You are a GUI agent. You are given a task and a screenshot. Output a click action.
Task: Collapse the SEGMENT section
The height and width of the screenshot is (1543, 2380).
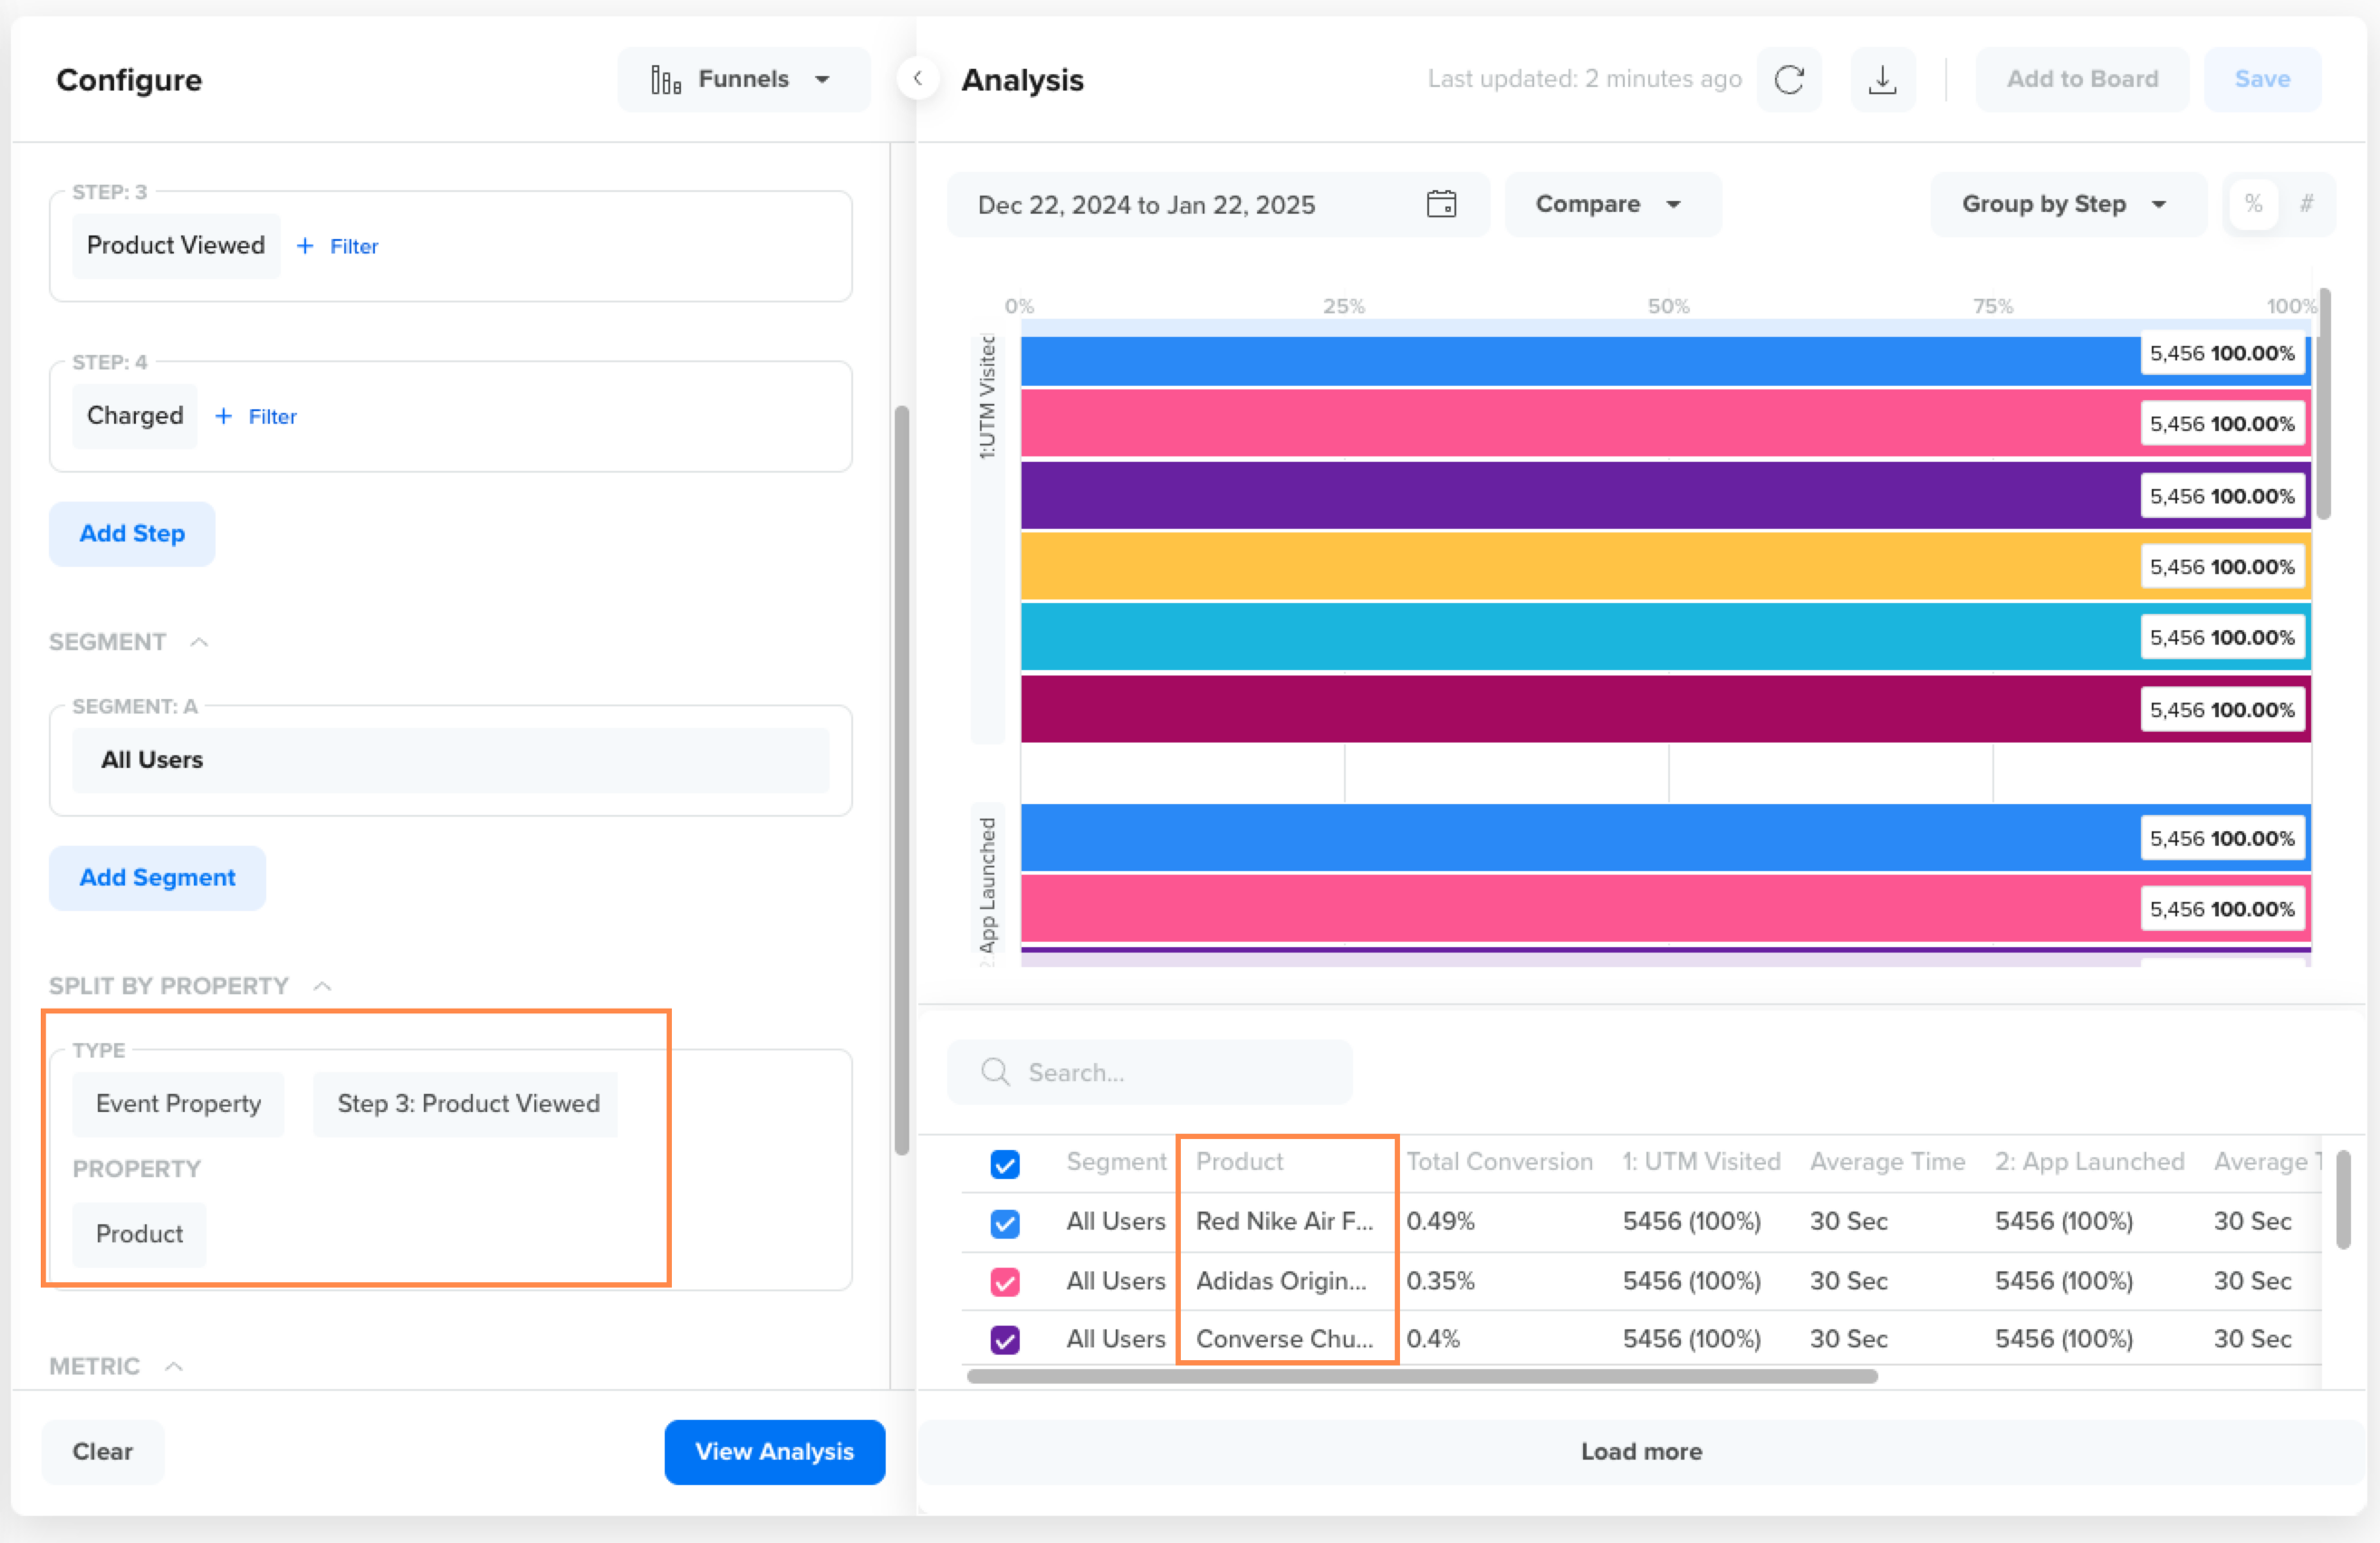[199, 642]
